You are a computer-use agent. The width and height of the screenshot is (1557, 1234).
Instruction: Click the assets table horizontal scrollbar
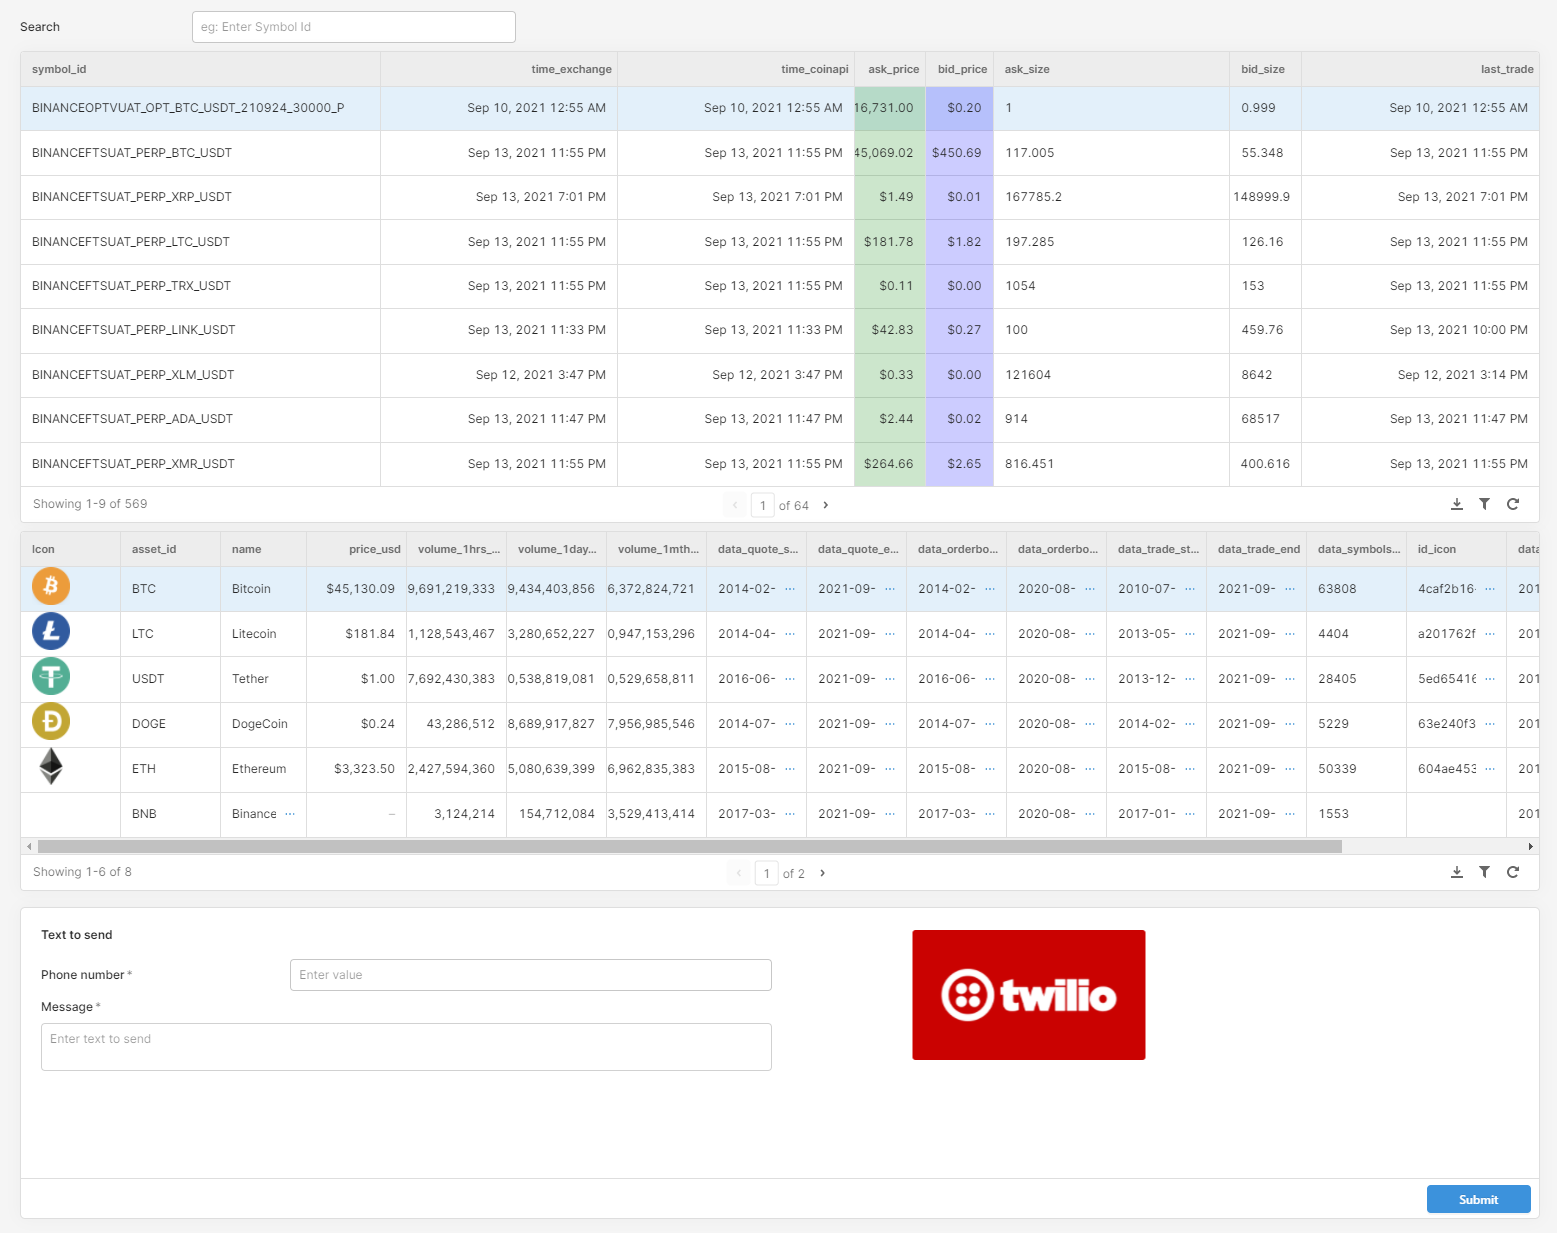(x=690, y=846)
